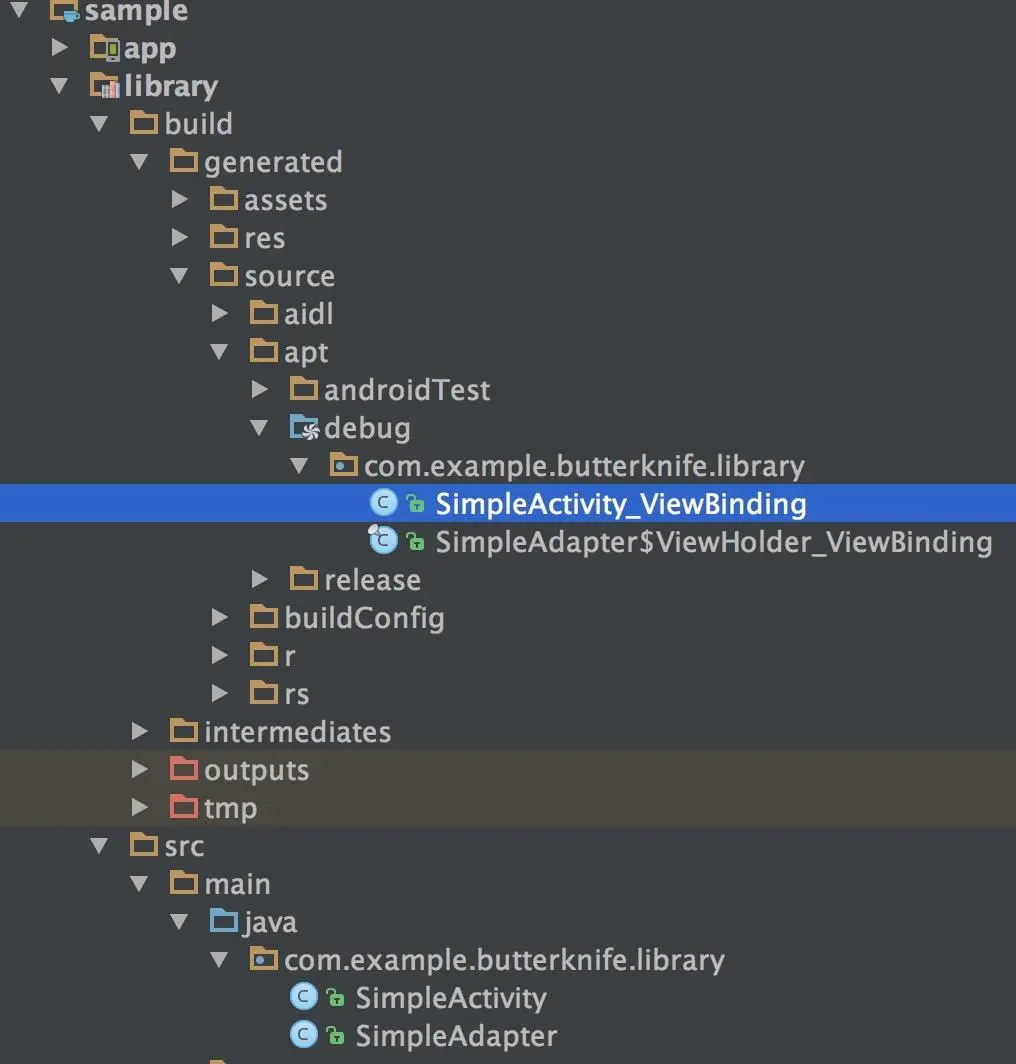Click the SimpleAdapter class icon in src
The image size is (1016, 1064).
[303, 1035]
